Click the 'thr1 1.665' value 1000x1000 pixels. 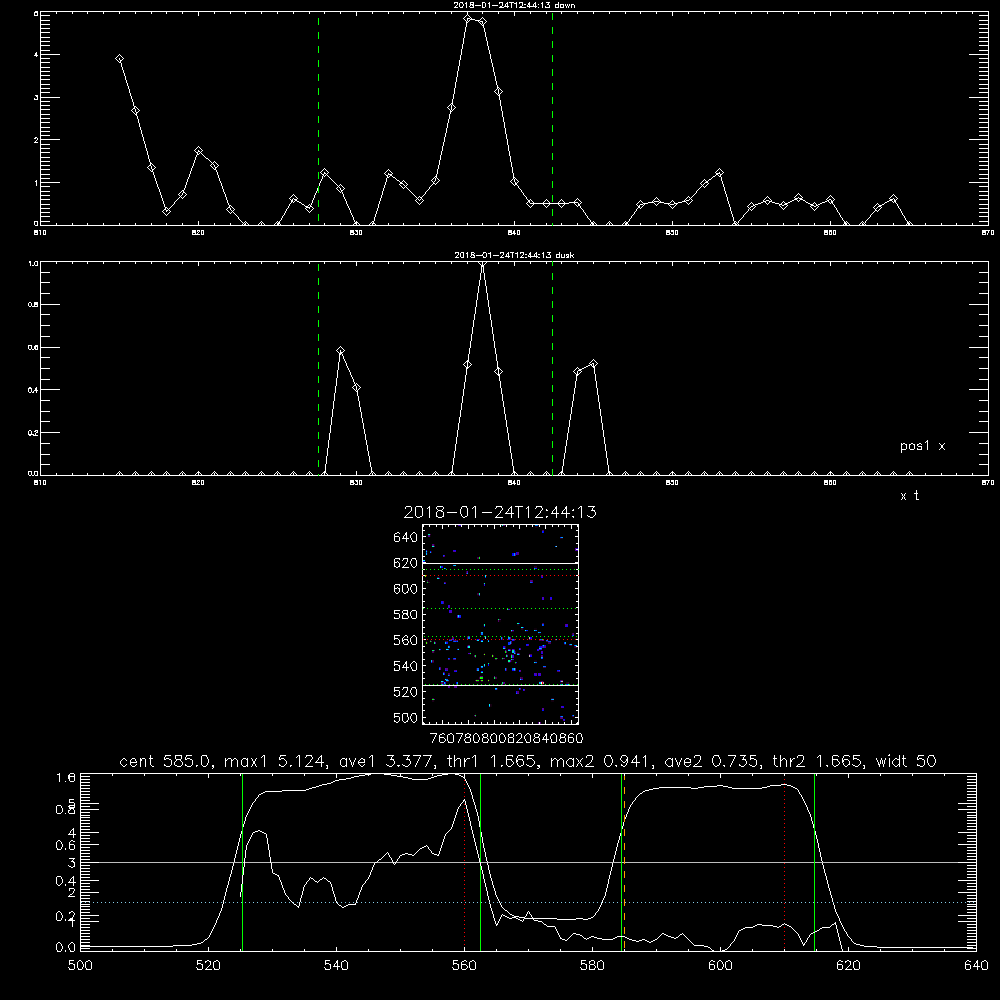point(492,761)
